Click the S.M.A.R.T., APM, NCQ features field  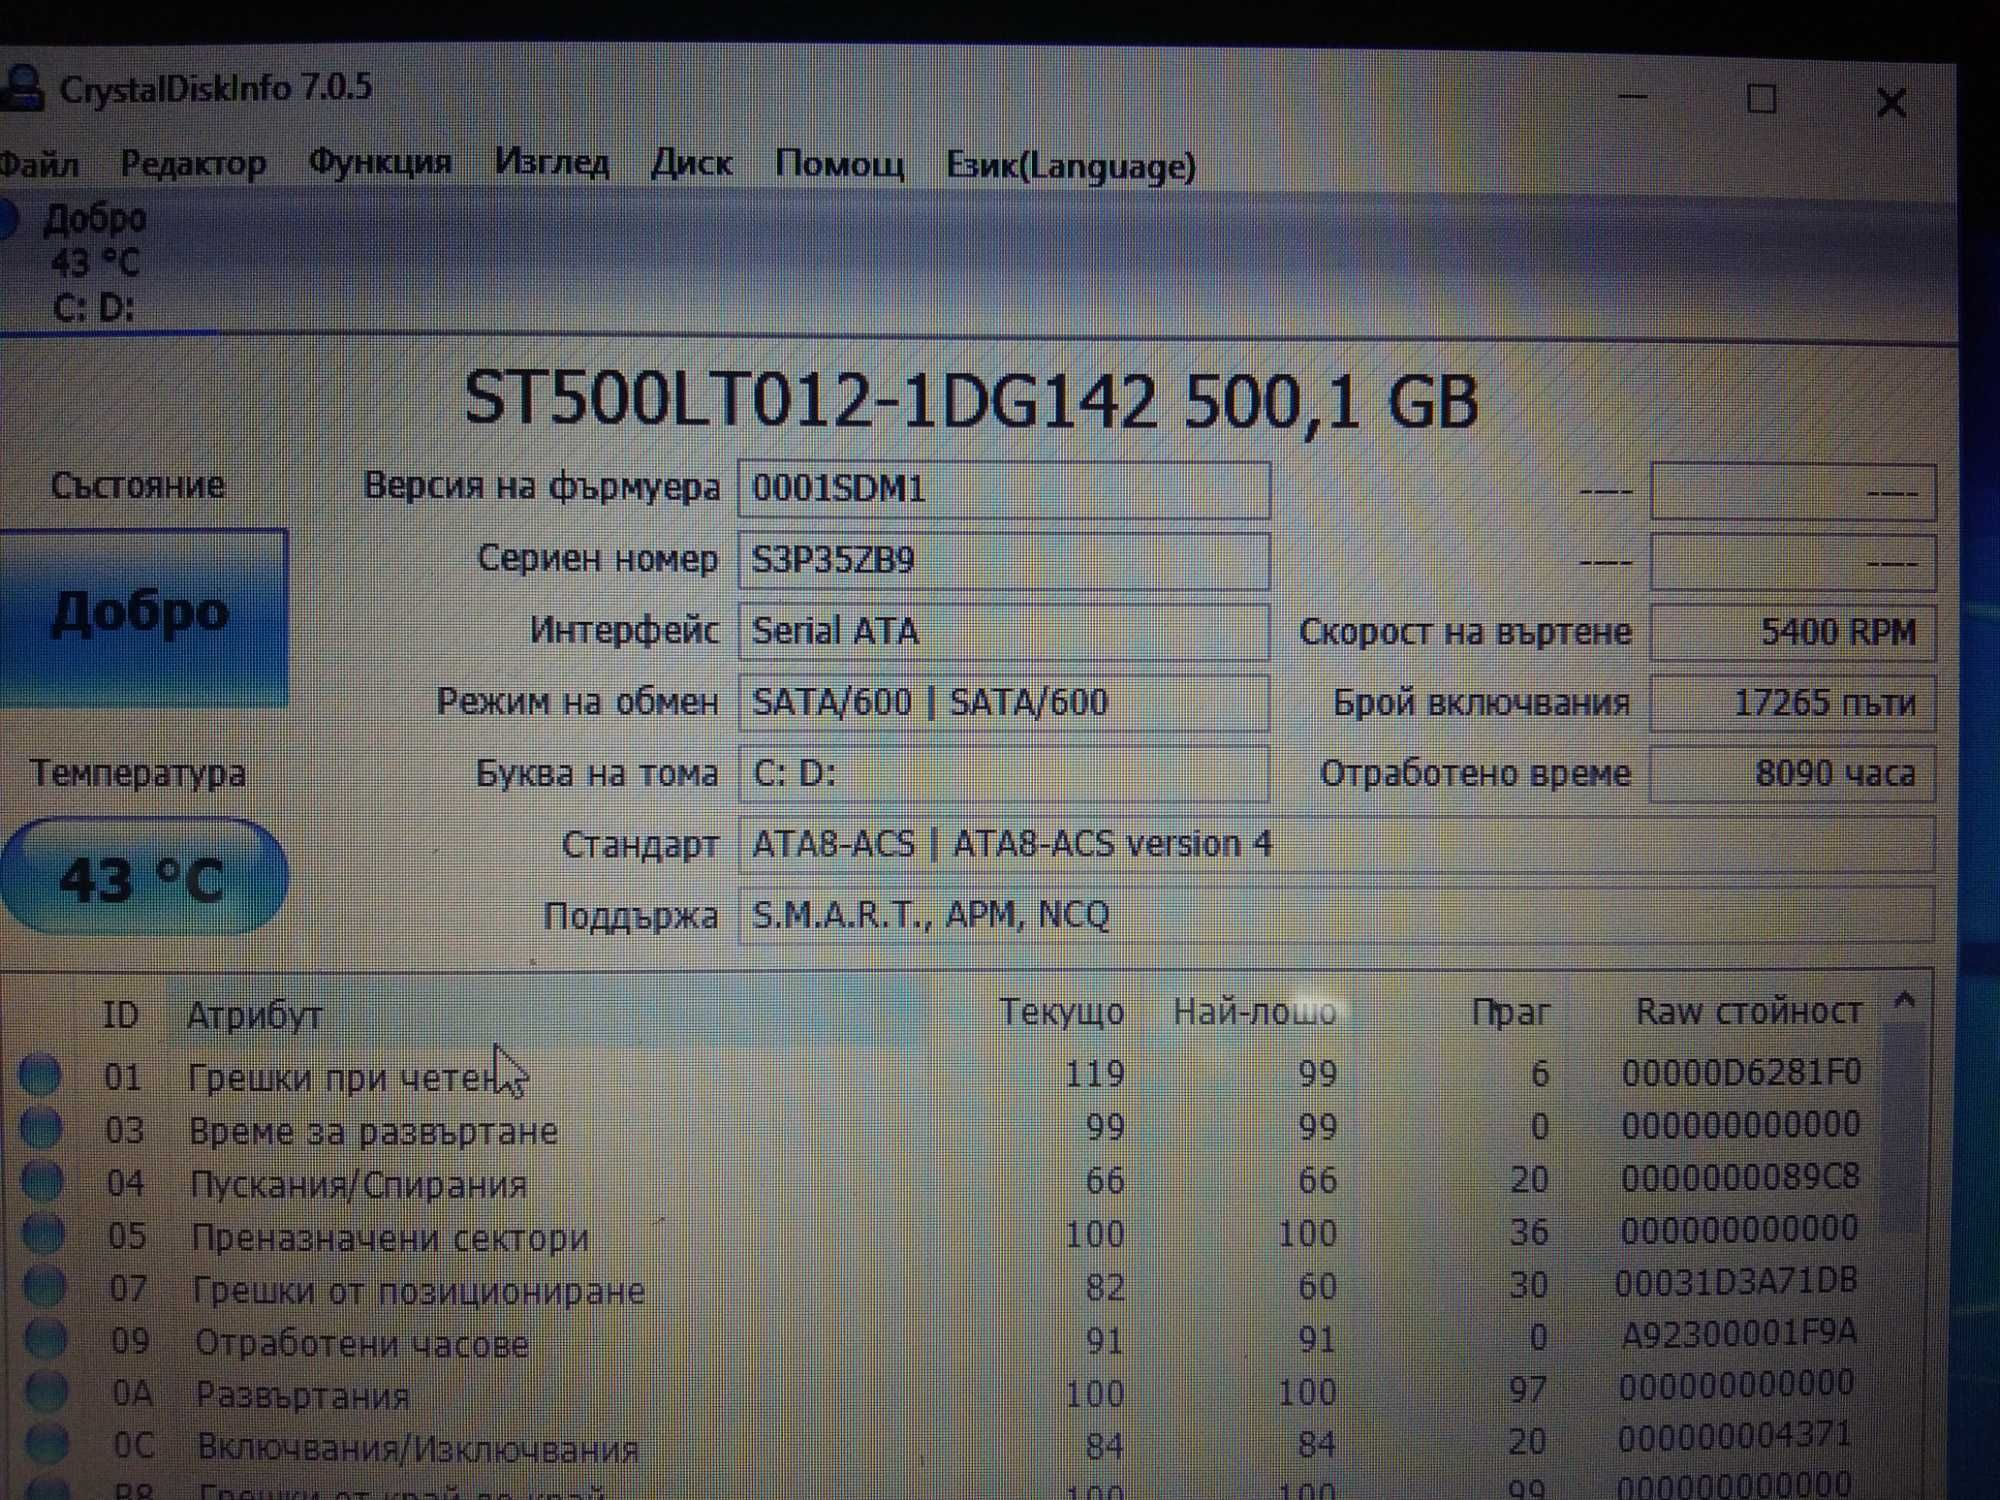click(x=1336, y=916)
